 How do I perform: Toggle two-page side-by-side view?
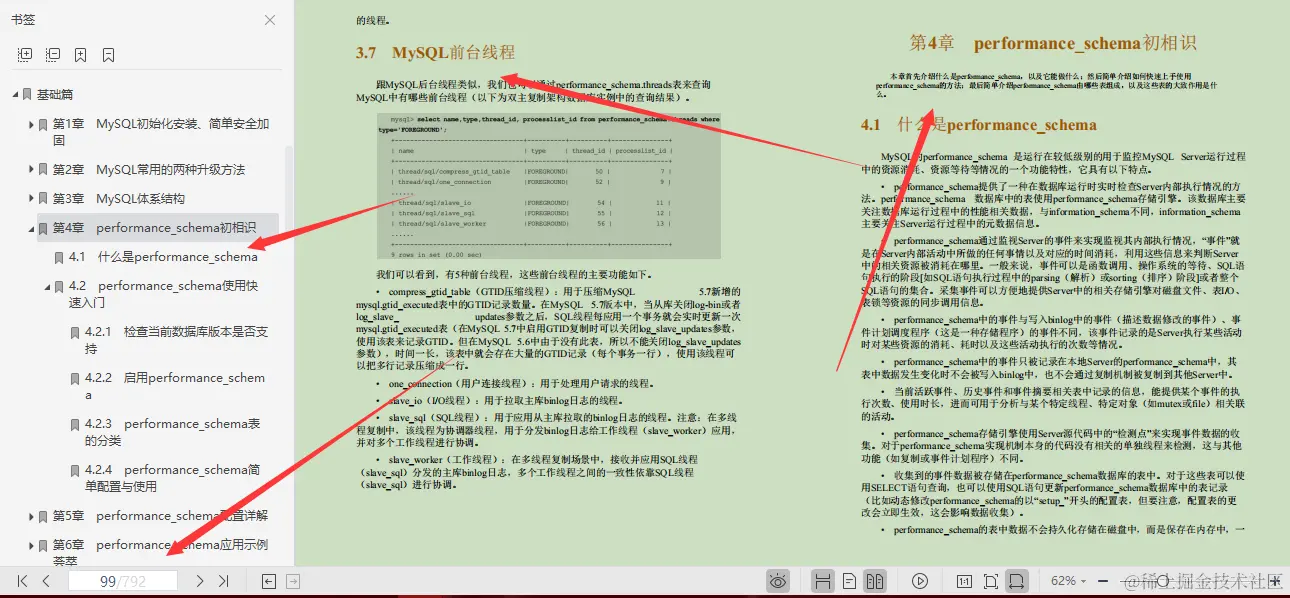click(875, 580)
